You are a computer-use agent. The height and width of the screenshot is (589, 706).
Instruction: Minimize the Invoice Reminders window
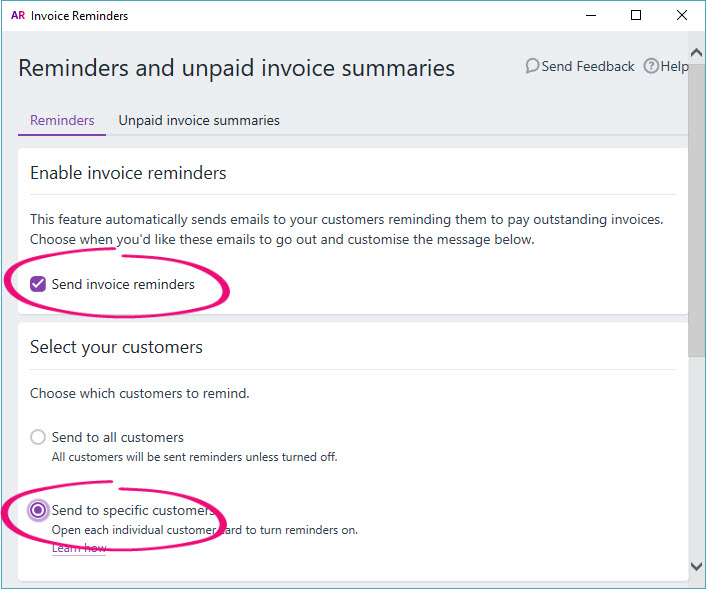coord(590,16)
